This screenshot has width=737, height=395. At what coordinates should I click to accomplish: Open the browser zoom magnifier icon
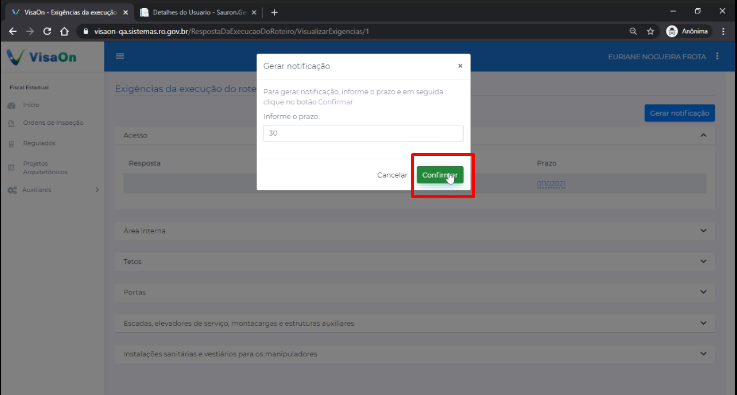tap(633, 32)
